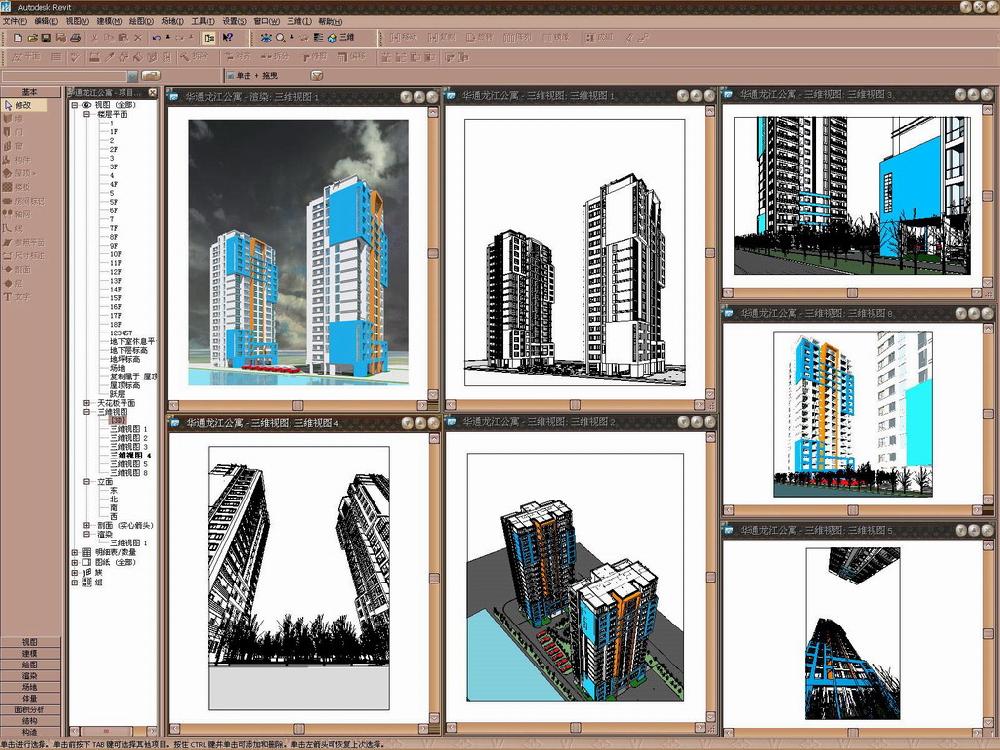The image size is (1000, 750).
Task: Click the Undo arrow icon
Action: pyautogui.click(x=156, y=38)
